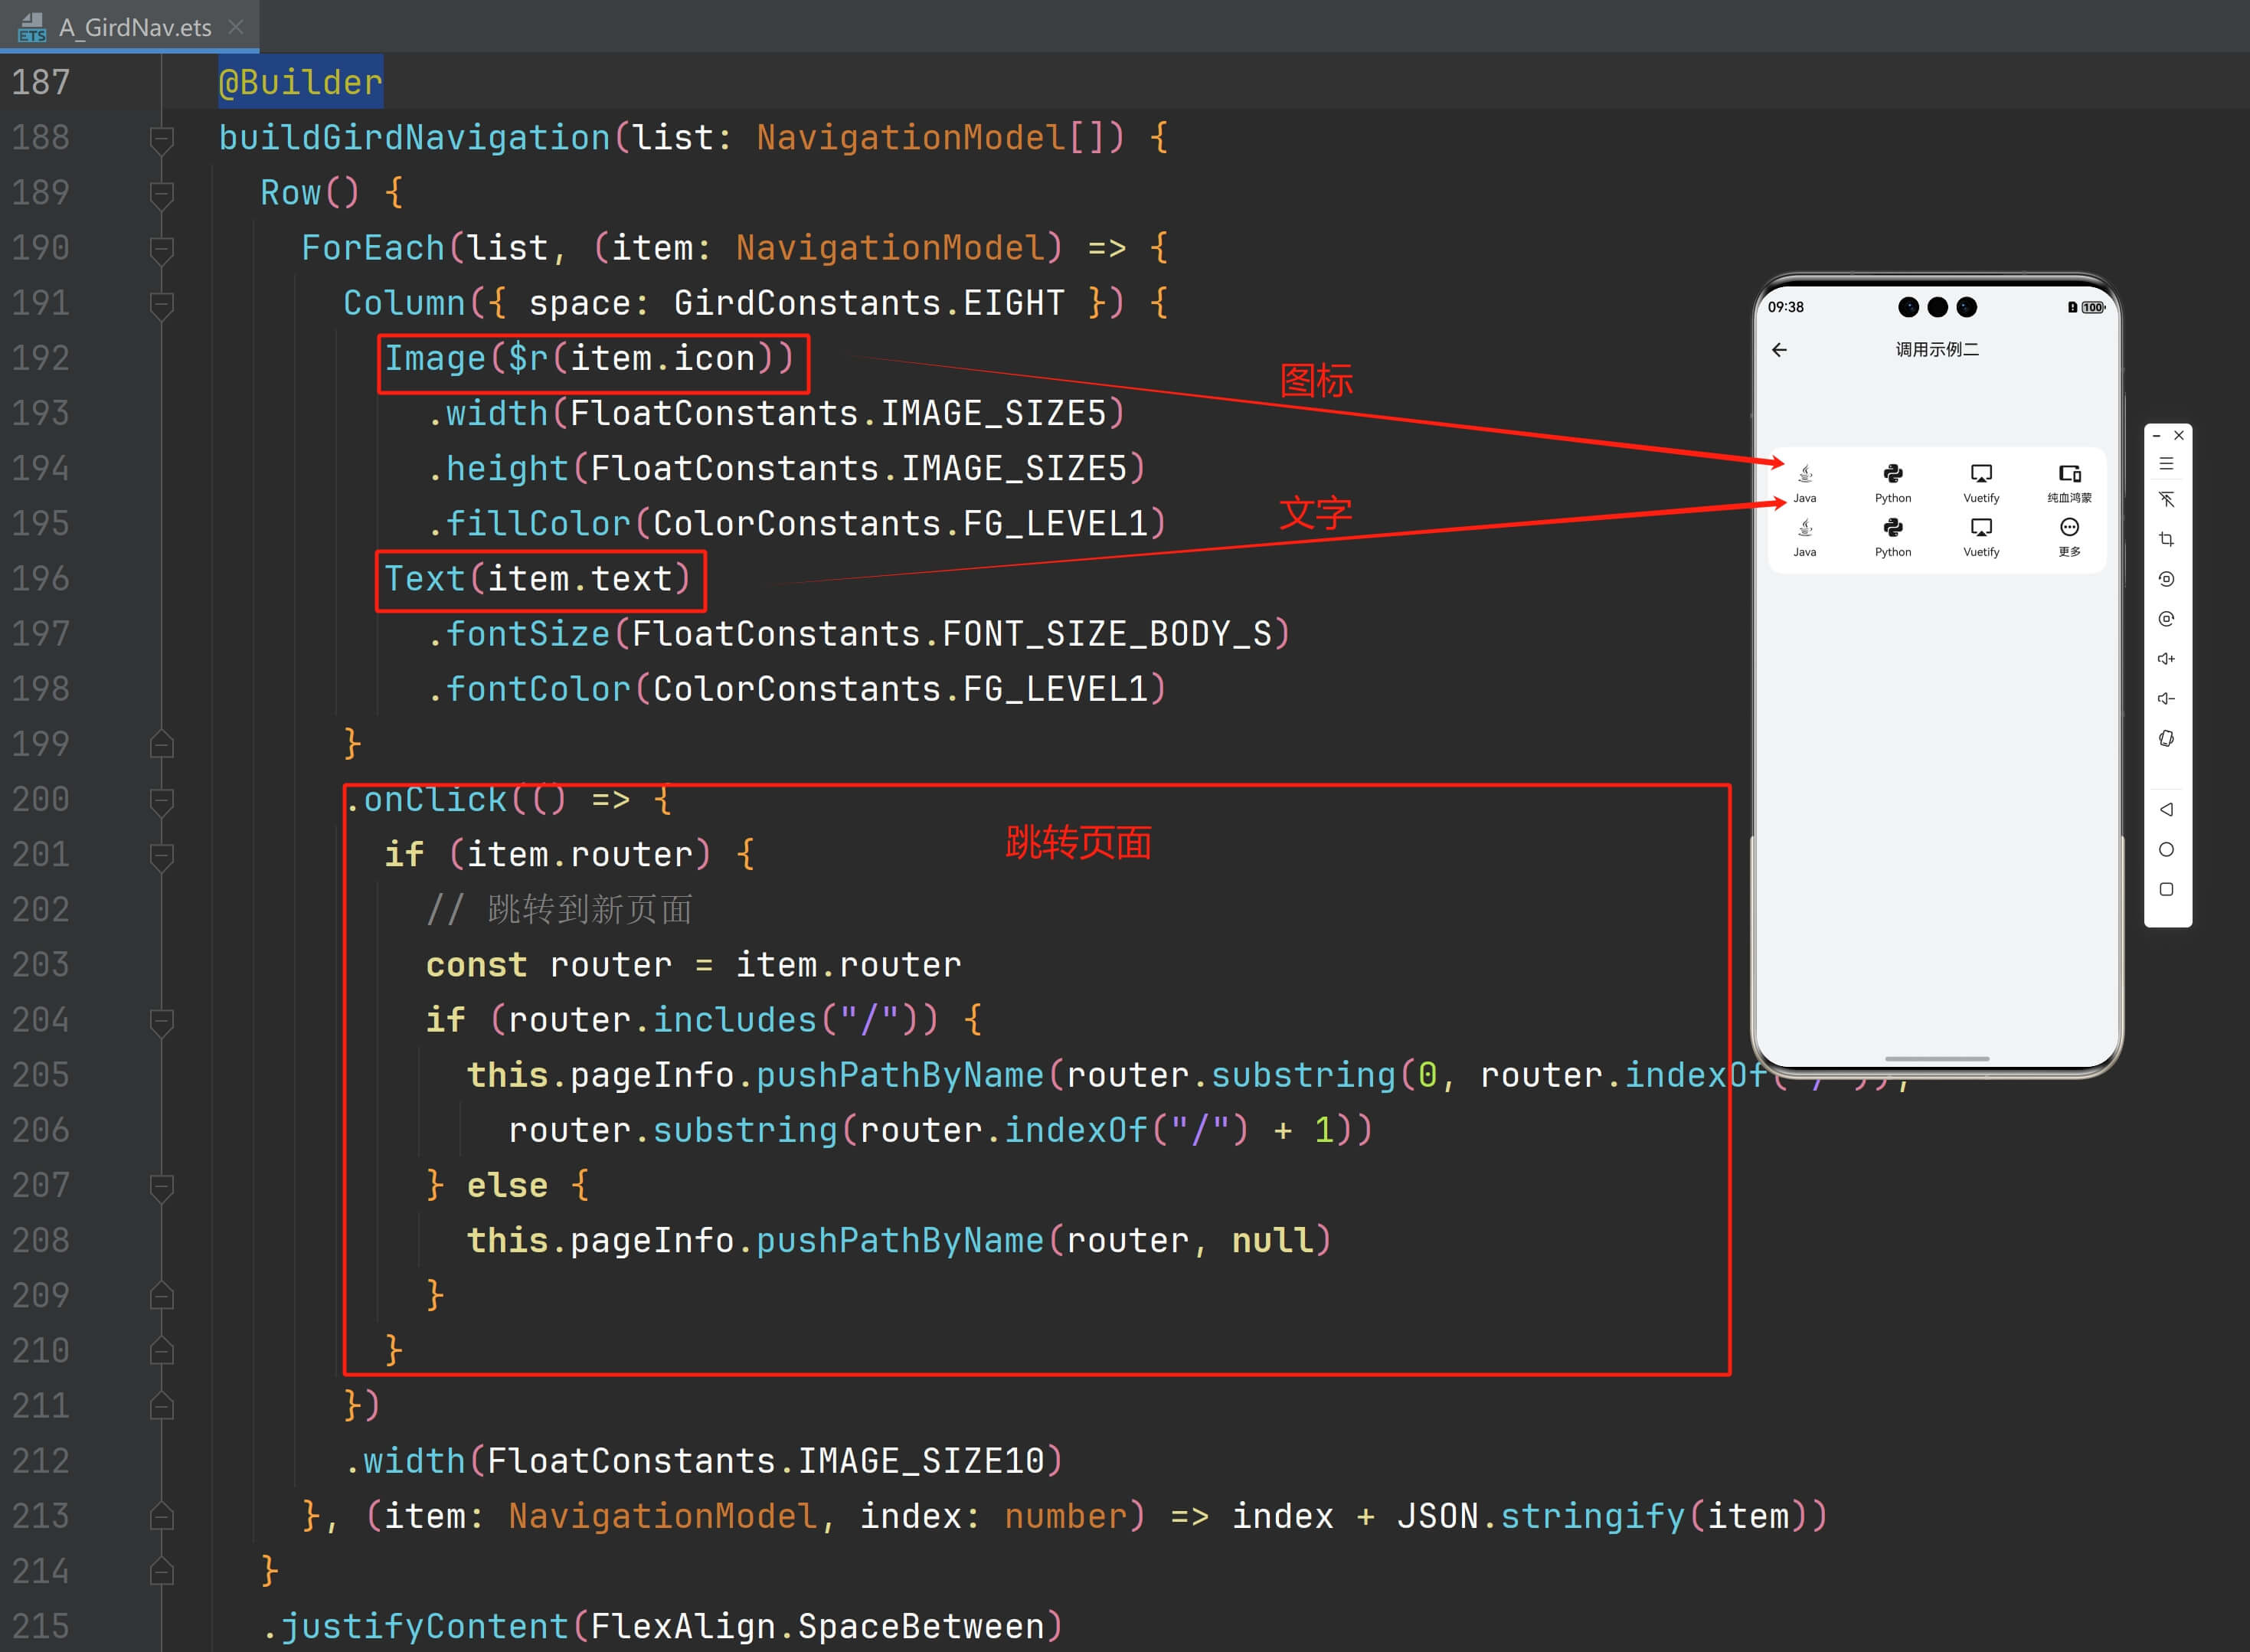
Task: Click the emulator crop screenshot icon
Action: (2166, 540)
